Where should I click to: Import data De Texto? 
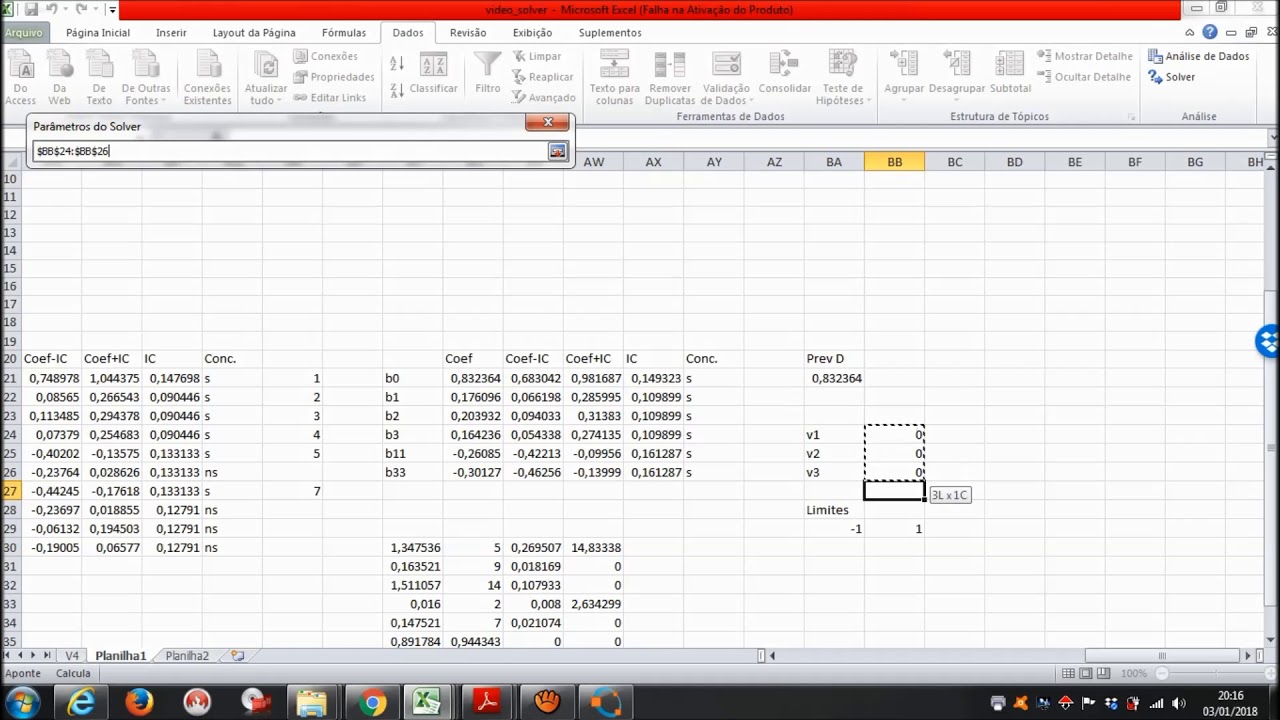[x=99, y=78]
